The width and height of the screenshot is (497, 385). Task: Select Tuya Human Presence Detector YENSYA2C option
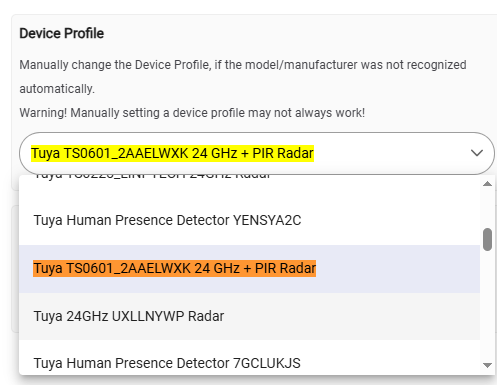(x=249, y=221)
